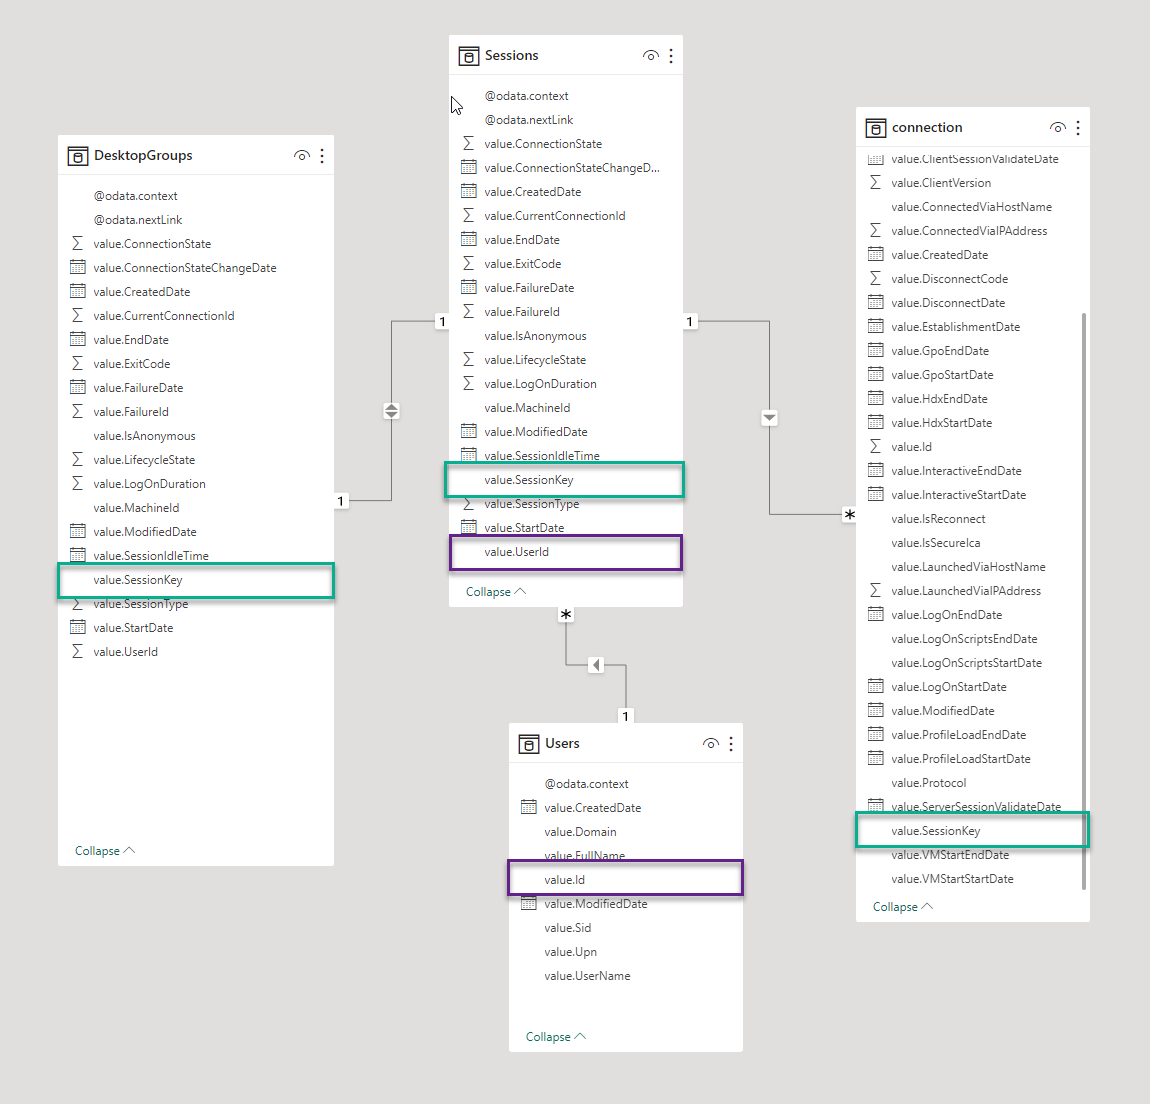Click the DesktopGroups-Sessions bidirectional filter marker
Screen dimensions: 1150x1104
391,411
